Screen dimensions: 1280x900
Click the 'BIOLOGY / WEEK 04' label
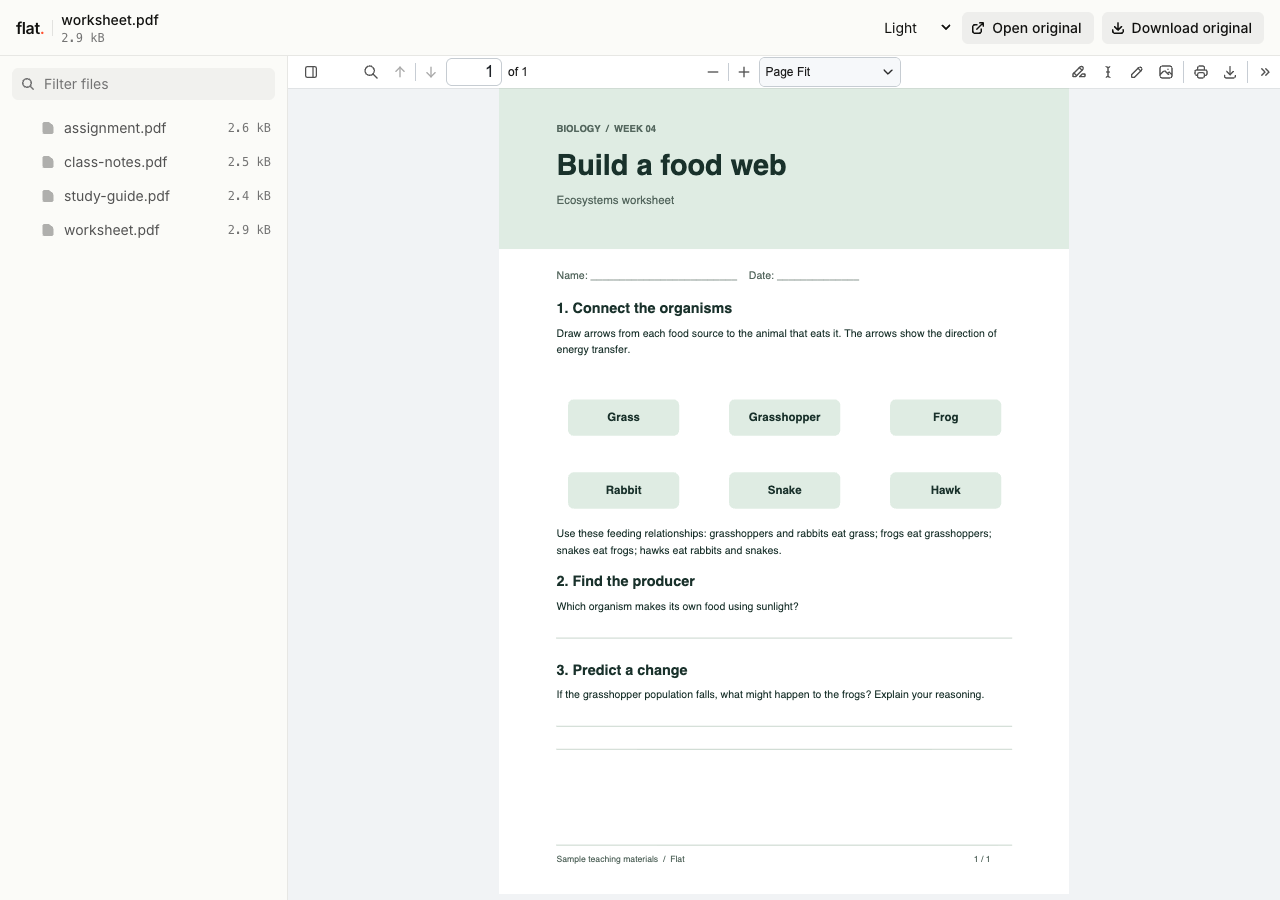pos(606,129)
